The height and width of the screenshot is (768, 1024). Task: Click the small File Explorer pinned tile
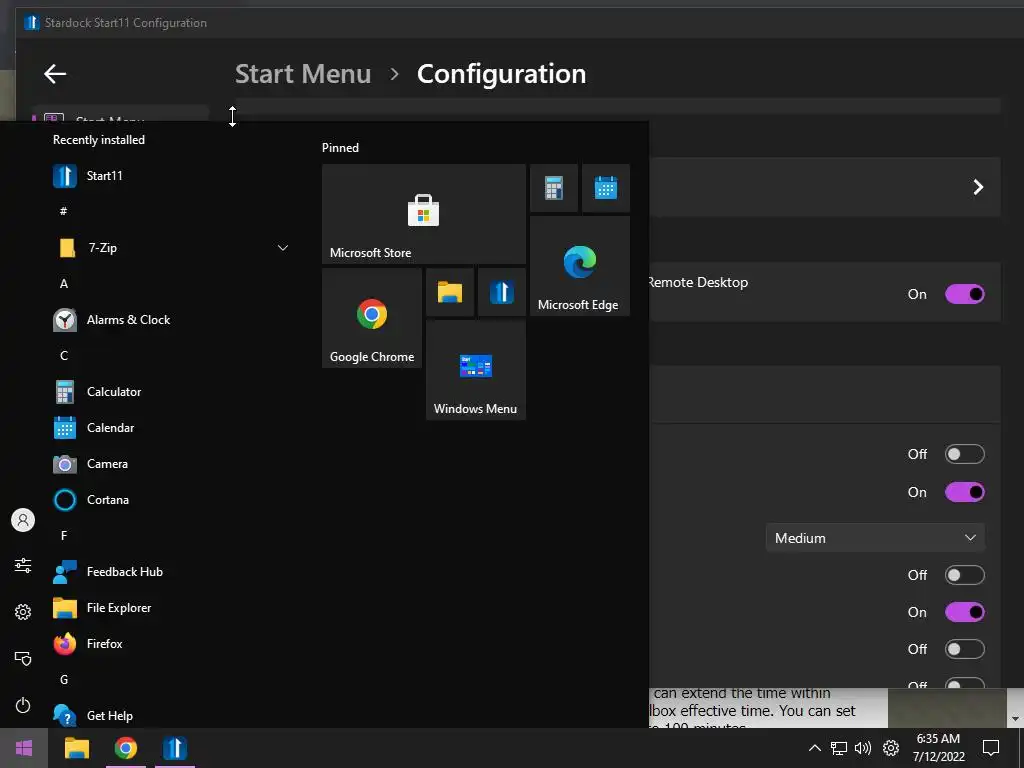point(450,292)
